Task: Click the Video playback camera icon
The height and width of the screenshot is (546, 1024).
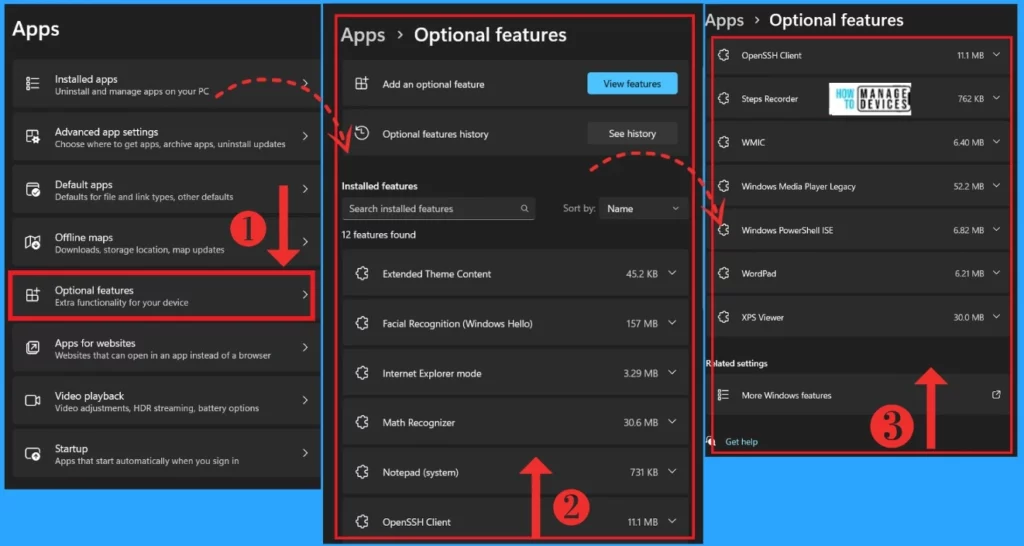Action: click(33, 400)
